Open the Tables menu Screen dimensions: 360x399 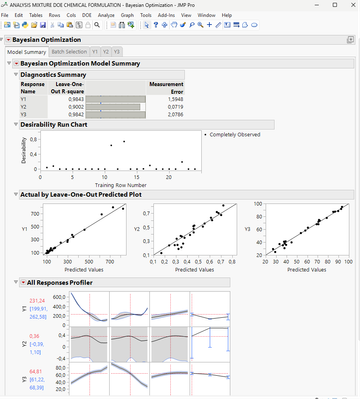tap(36, 15)
